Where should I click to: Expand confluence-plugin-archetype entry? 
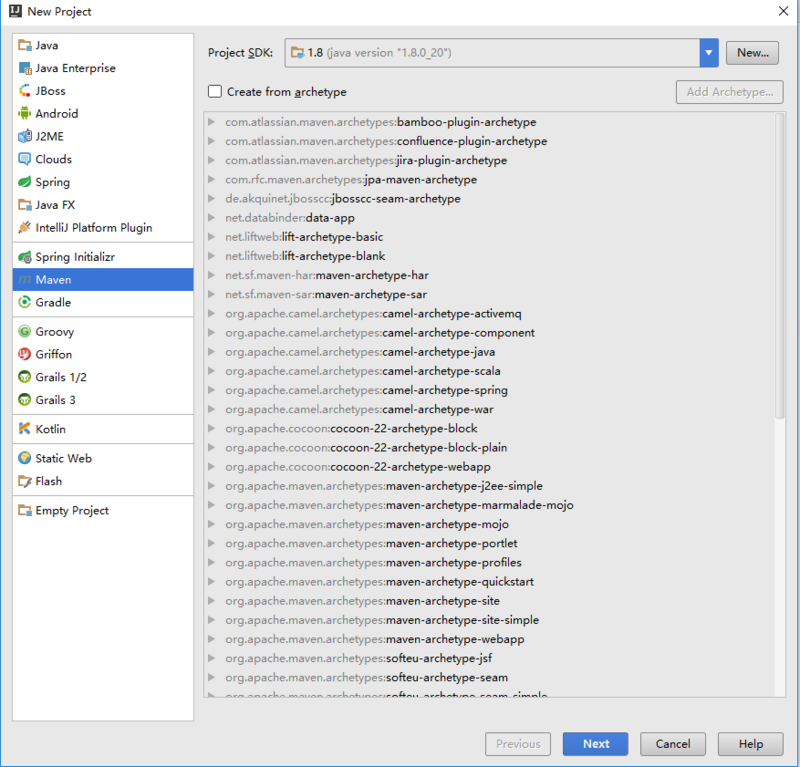coord(211,141)
